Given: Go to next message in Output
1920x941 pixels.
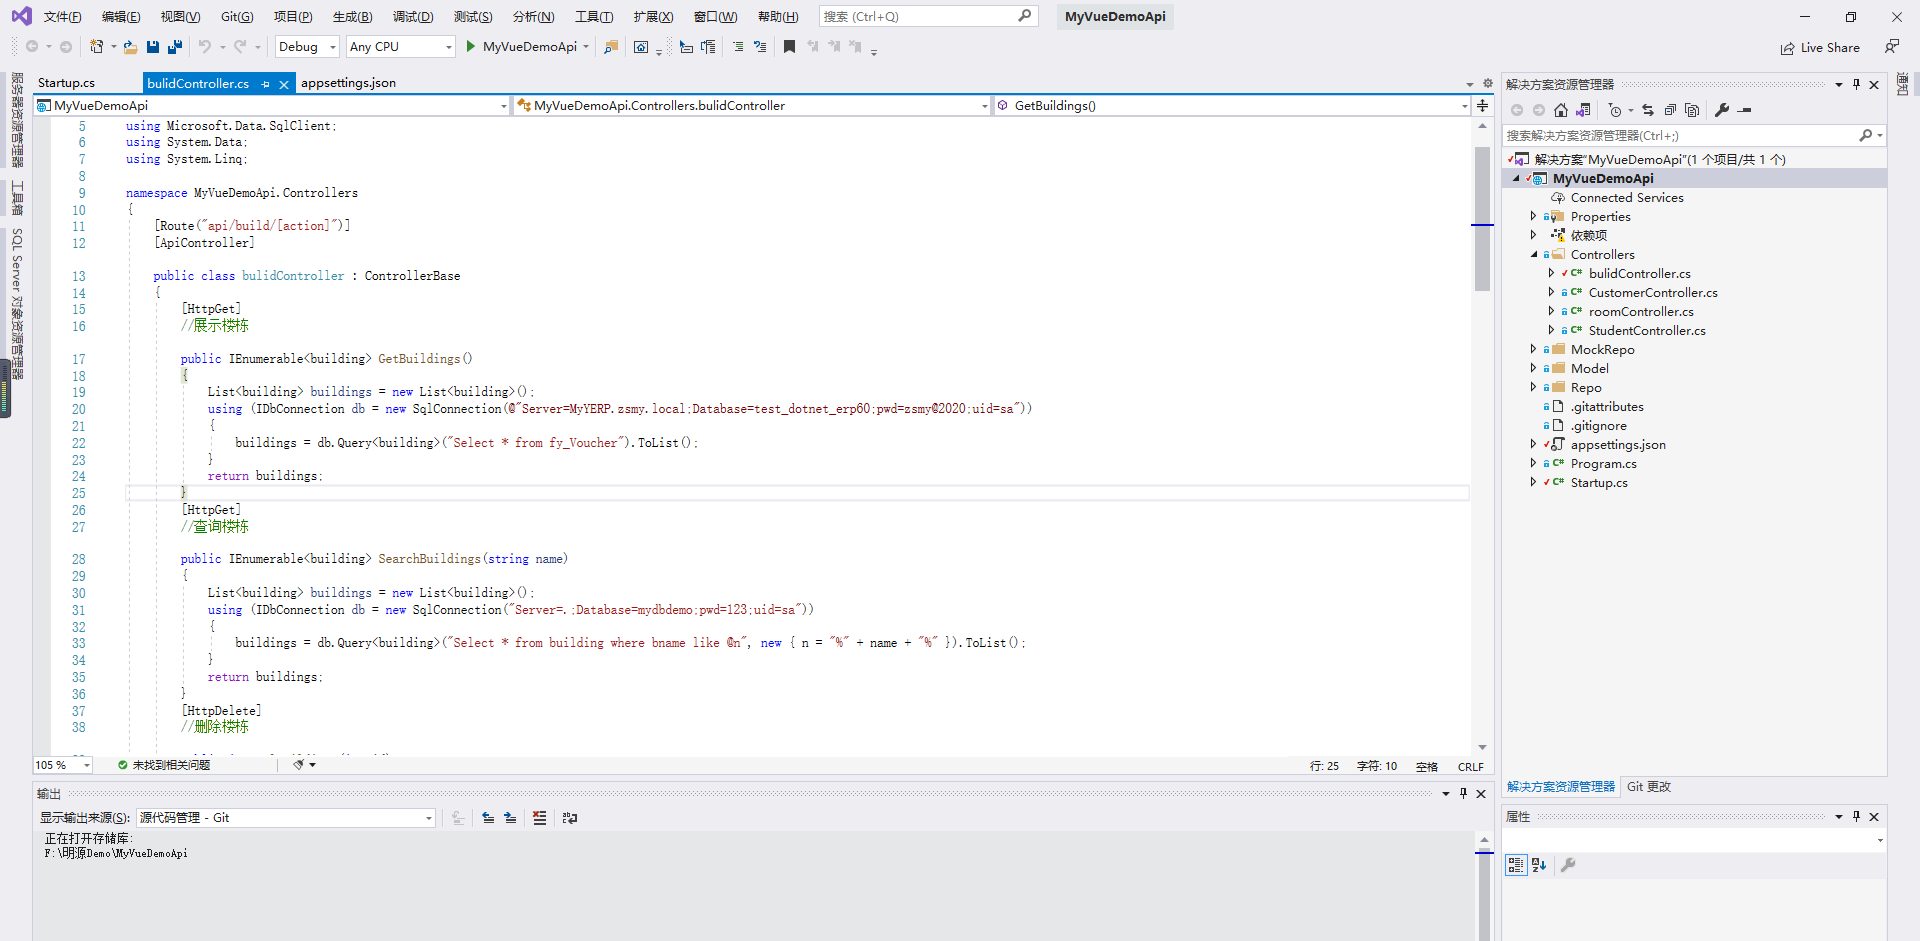Looking at the screenshot, I should [510, 818].
